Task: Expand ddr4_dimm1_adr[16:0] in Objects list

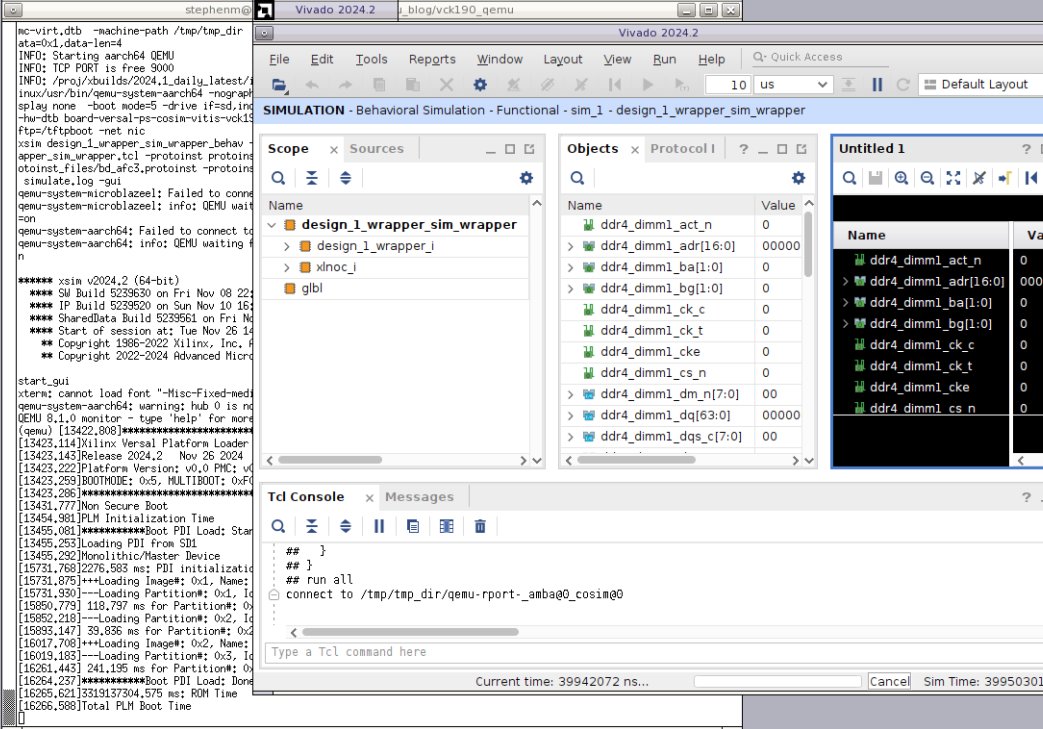Action: (571, 246)
